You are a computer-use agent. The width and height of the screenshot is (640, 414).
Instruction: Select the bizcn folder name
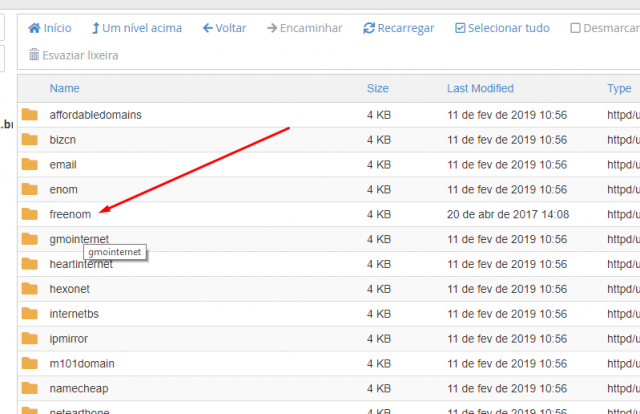pos(62,140)
